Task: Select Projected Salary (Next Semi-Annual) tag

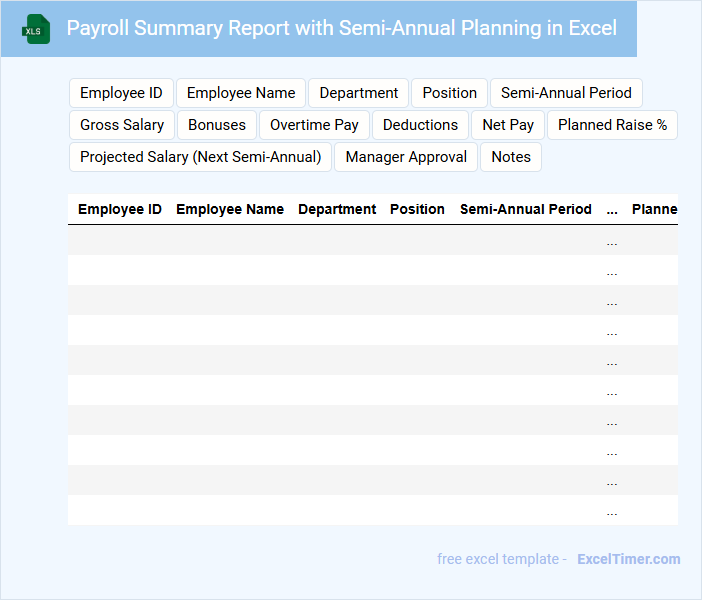Action: [x=200, y=157]
